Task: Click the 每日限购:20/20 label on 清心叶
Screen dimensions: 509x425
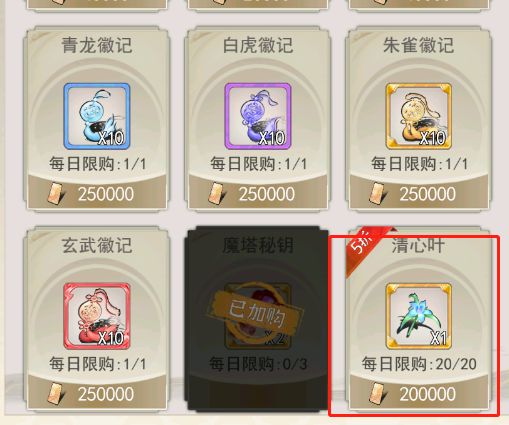Action: point(419,363)
